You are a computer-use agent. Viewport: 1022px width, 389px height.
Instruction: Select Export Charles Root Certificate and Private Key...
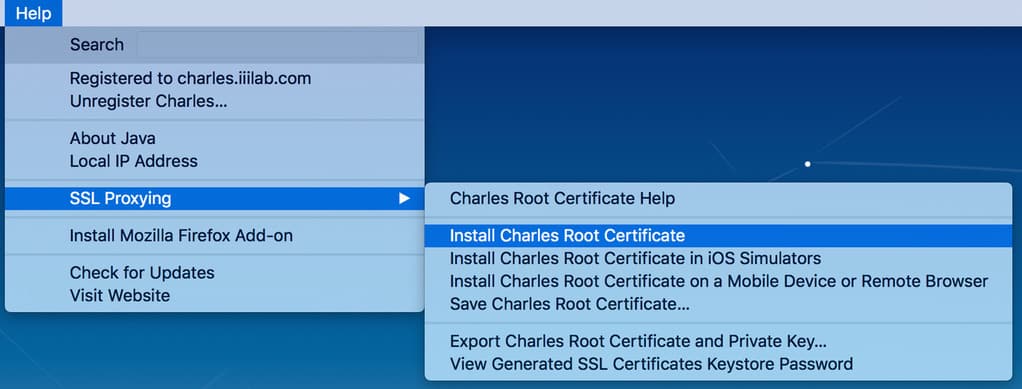tap(718, 341)
